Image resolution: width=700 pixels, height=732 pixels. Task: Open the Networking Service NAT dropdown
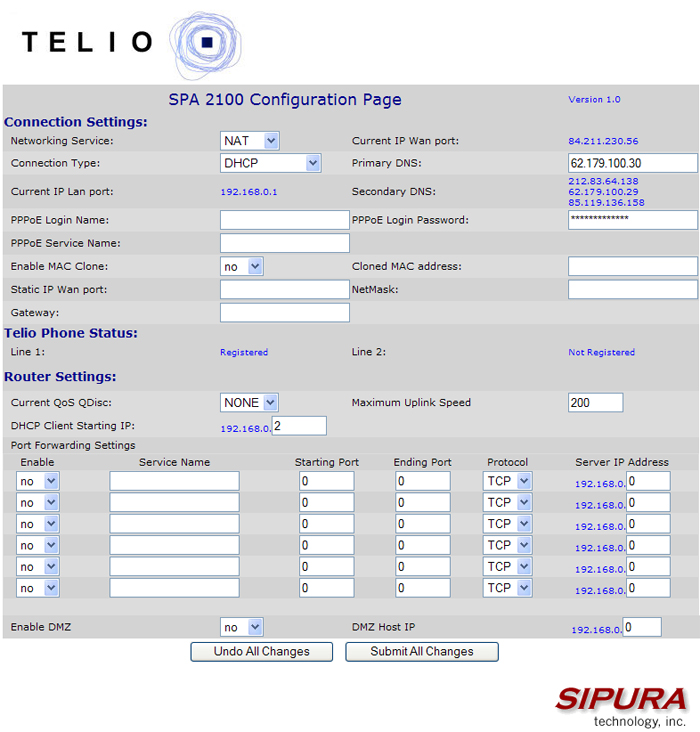[250, 141]
